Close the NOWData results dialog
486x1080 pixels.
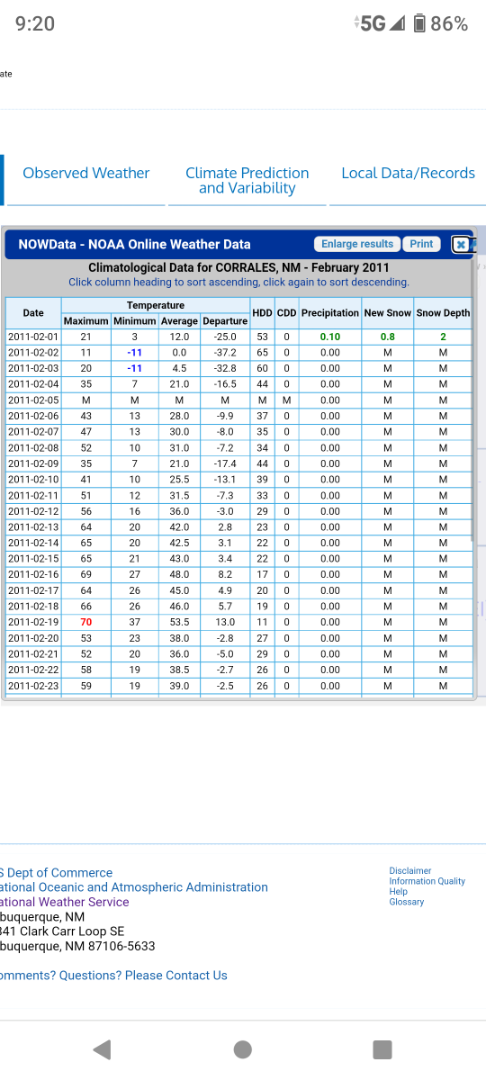(x=461, y=245)
